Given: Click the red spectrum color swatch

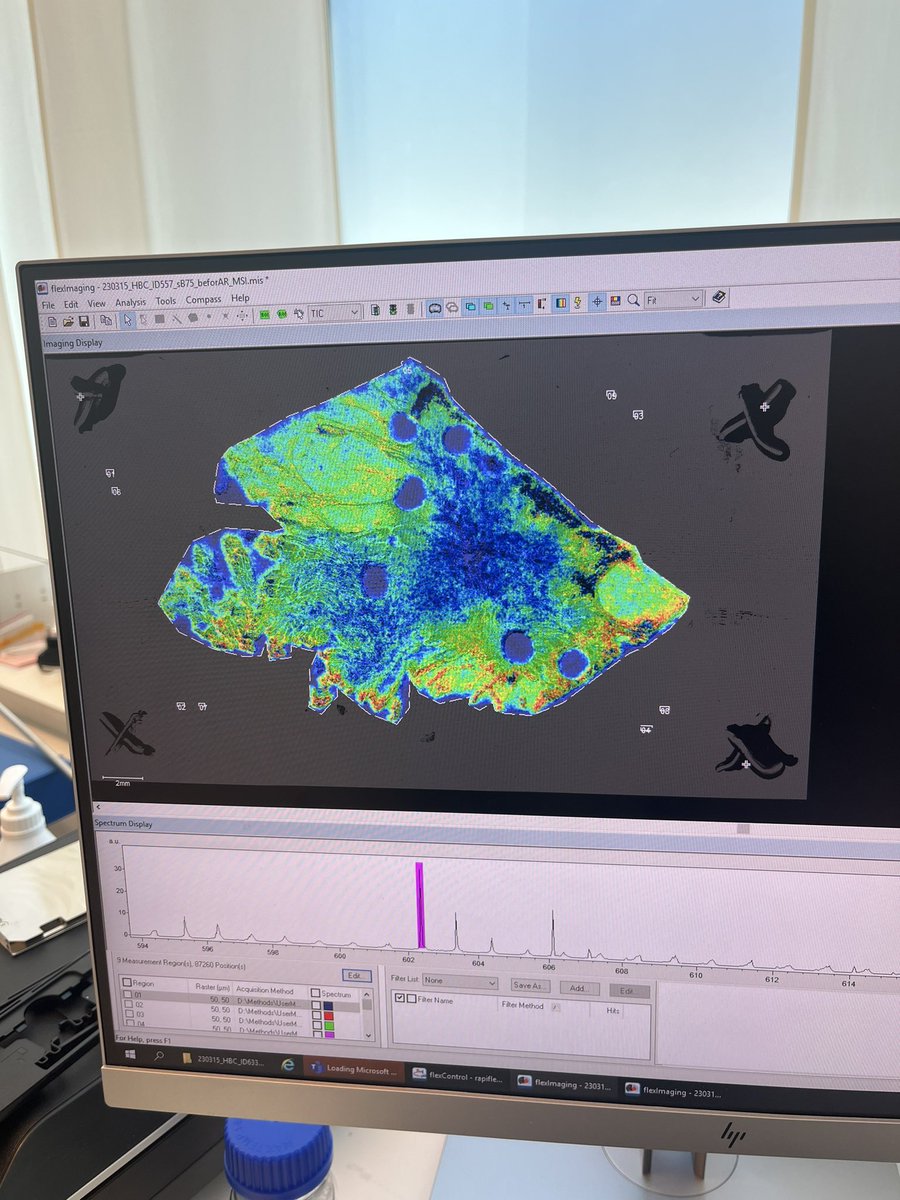Looking at the screenshot, I should (328, 1015).
